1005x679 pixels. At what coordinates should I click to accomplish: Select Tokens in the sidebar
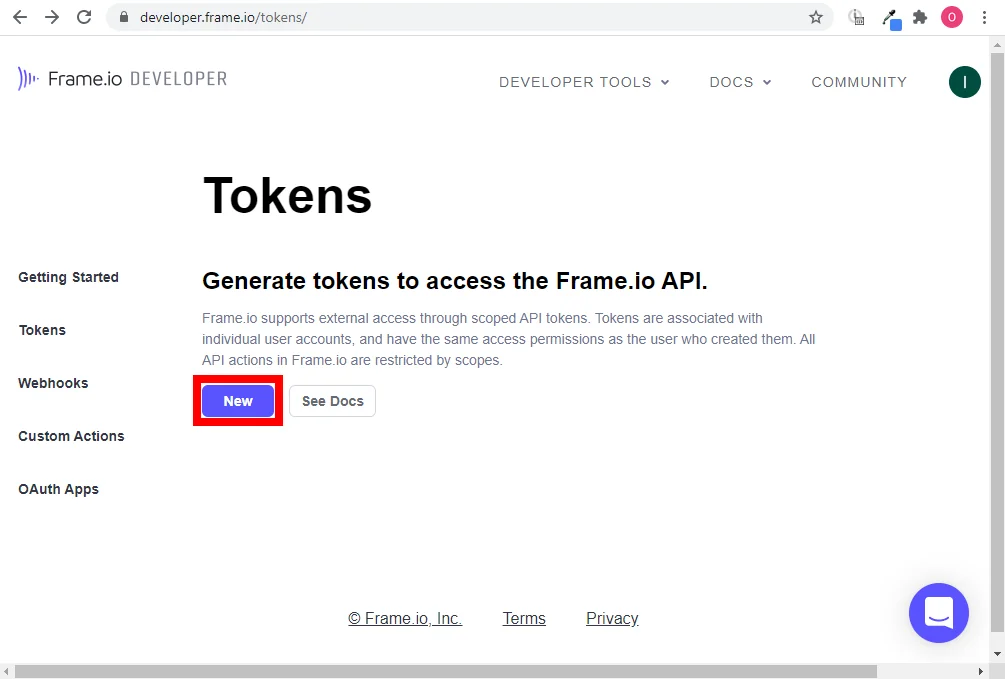[x=42, y=330]
